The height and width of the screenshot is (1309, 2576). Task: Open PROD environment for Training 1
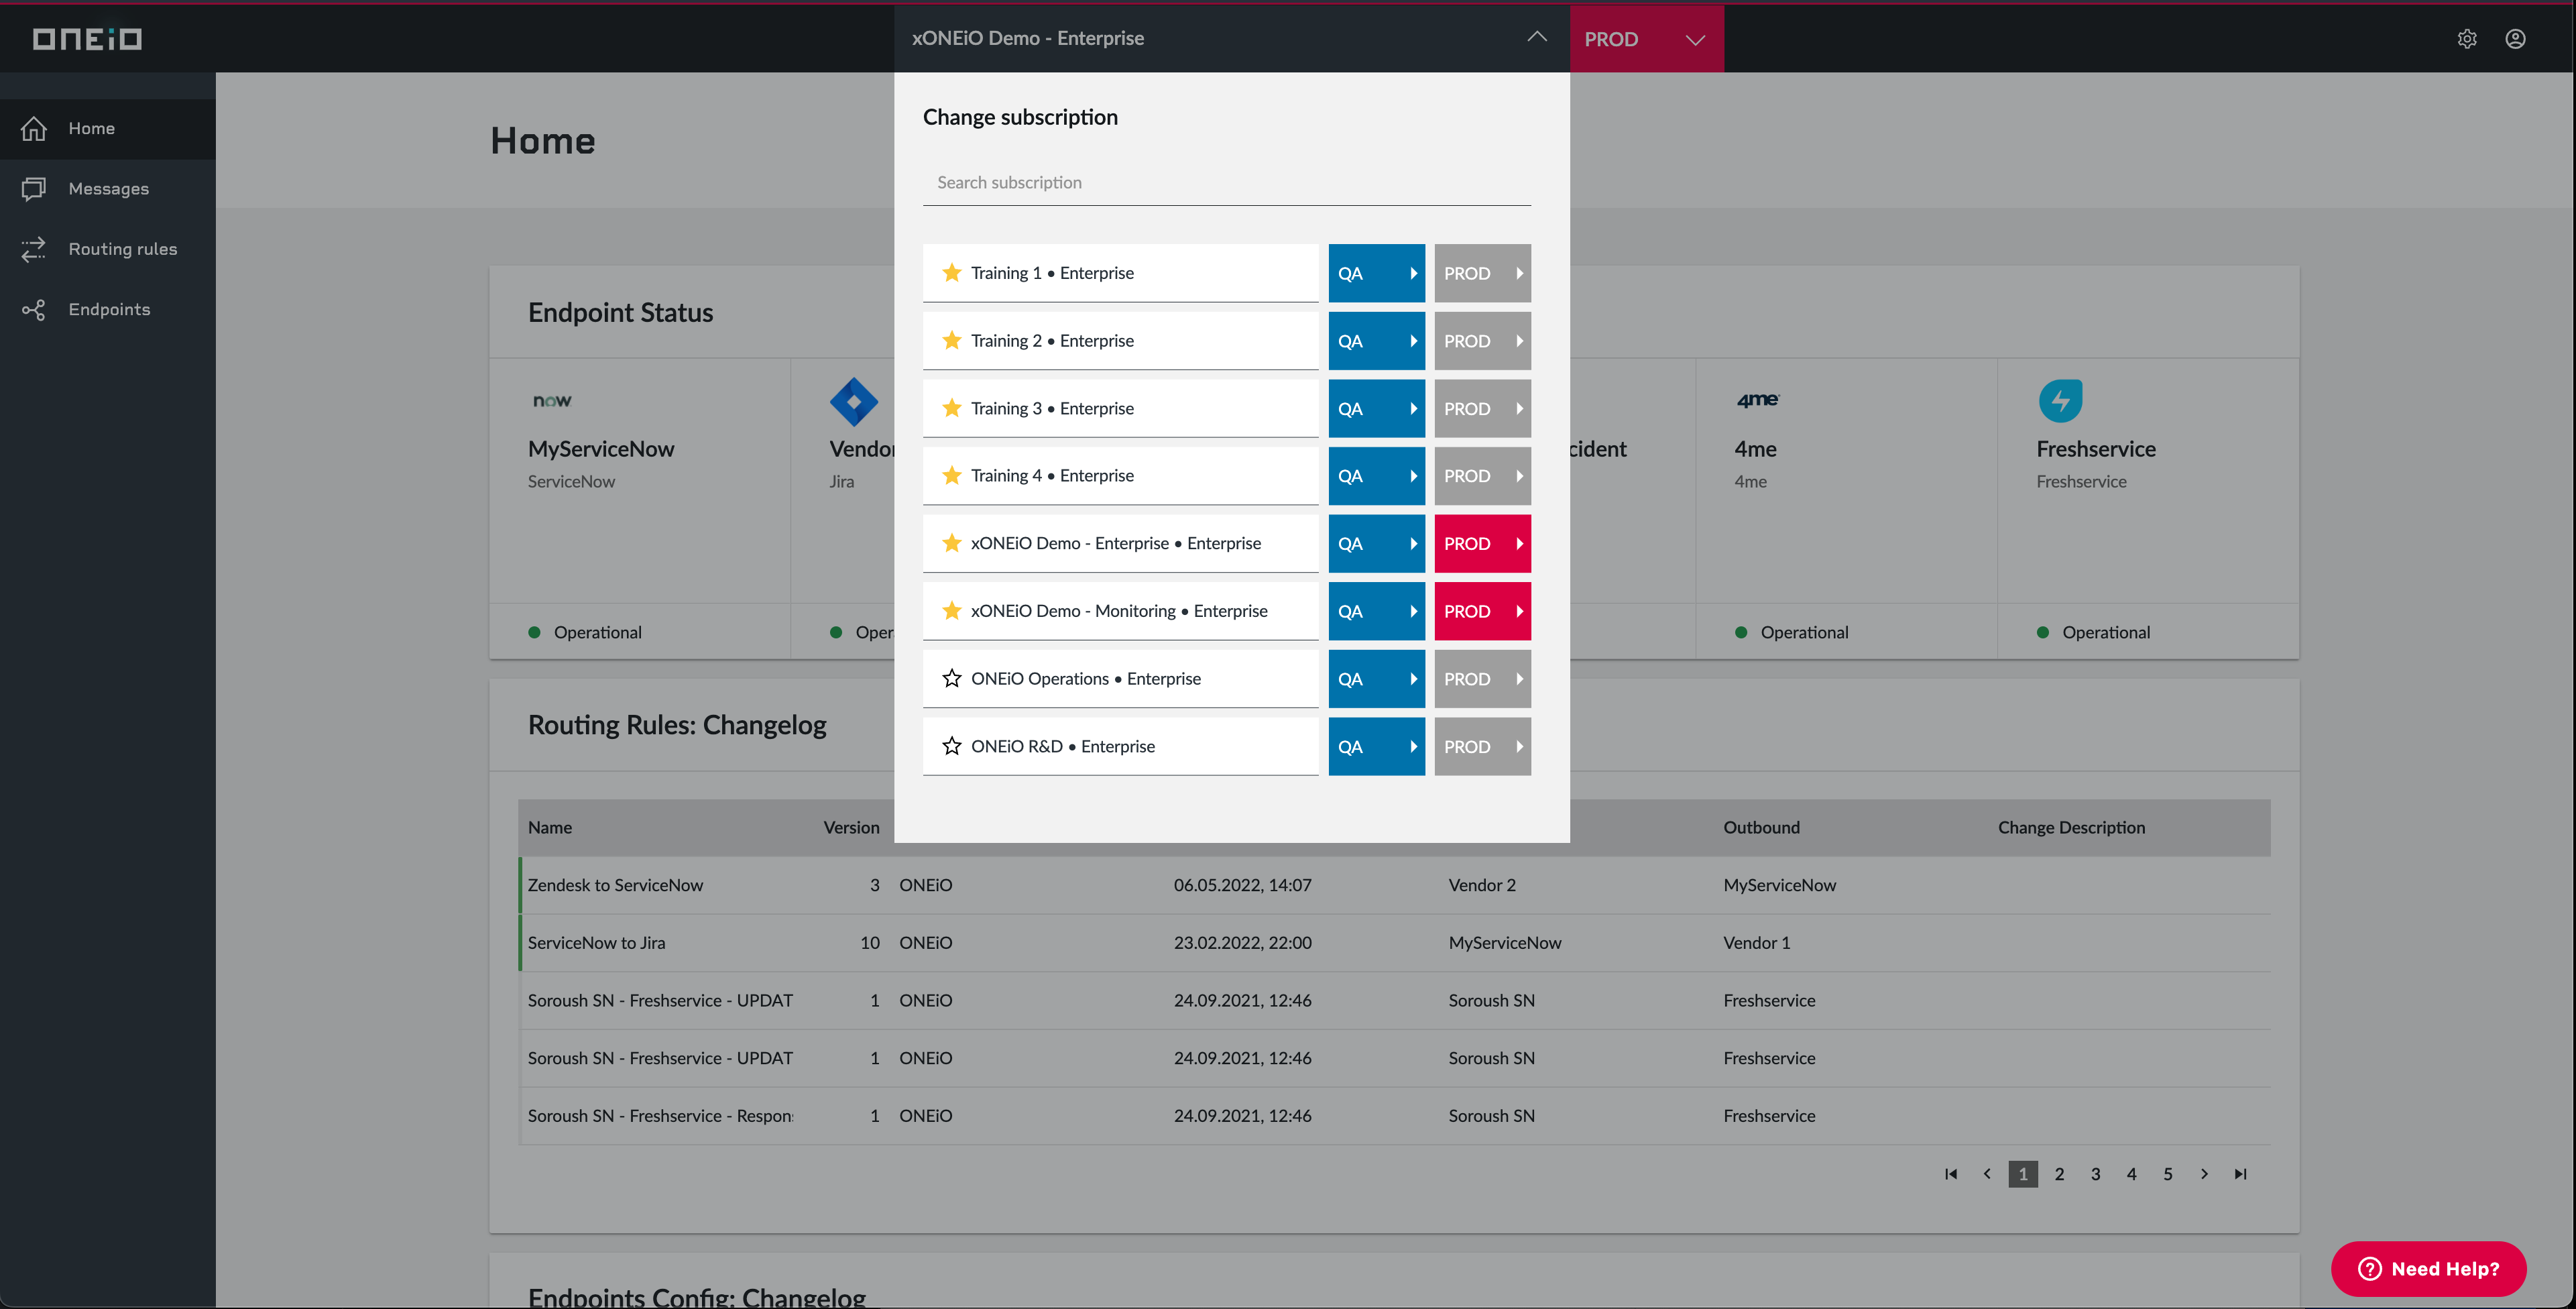(x=1482, y=273)
